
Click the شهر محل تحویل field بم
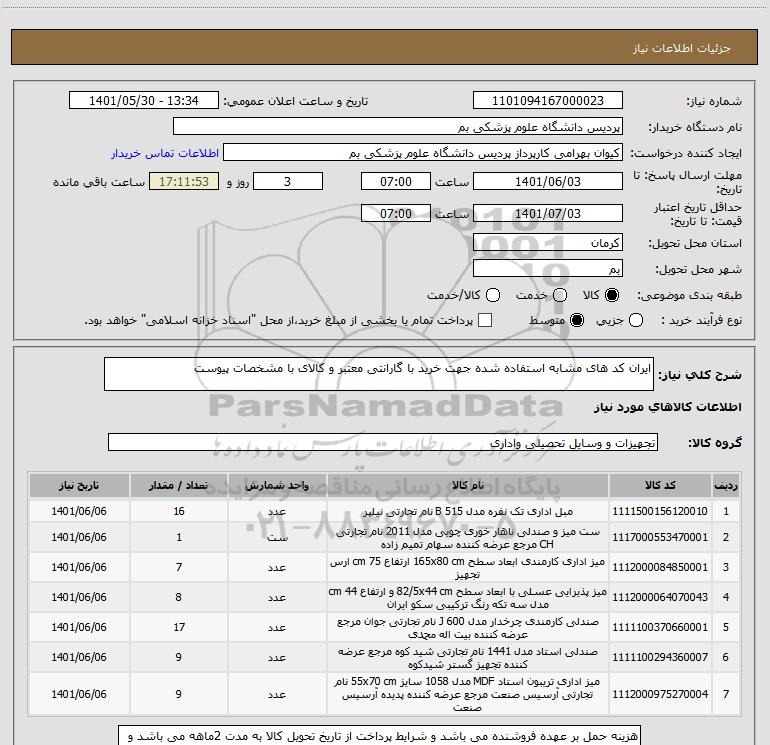548,268
